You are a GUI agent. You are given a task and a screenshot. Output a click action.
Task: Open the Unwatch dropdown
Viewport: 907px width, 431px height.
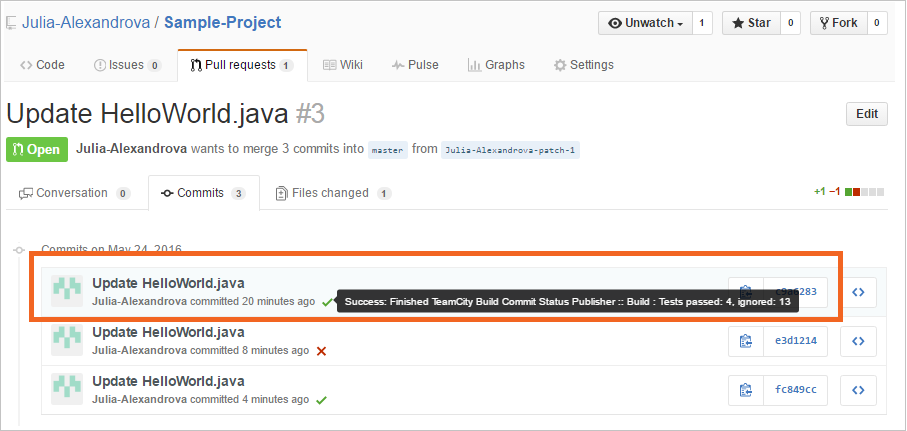[648, 23]
